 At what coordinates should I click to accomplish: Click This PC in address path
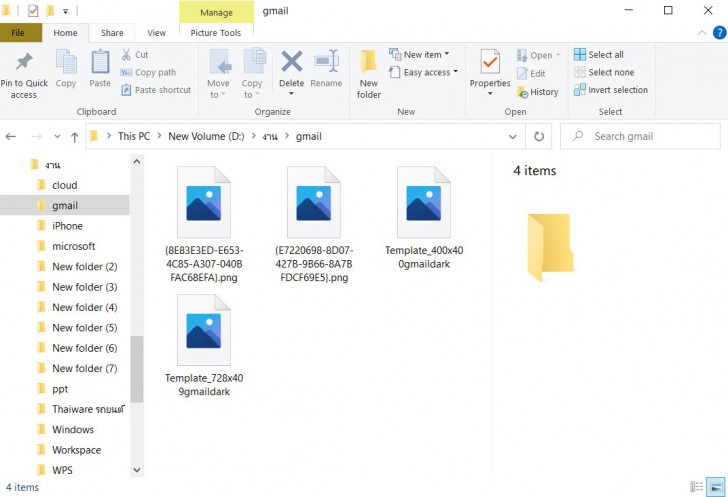[134, 137]
